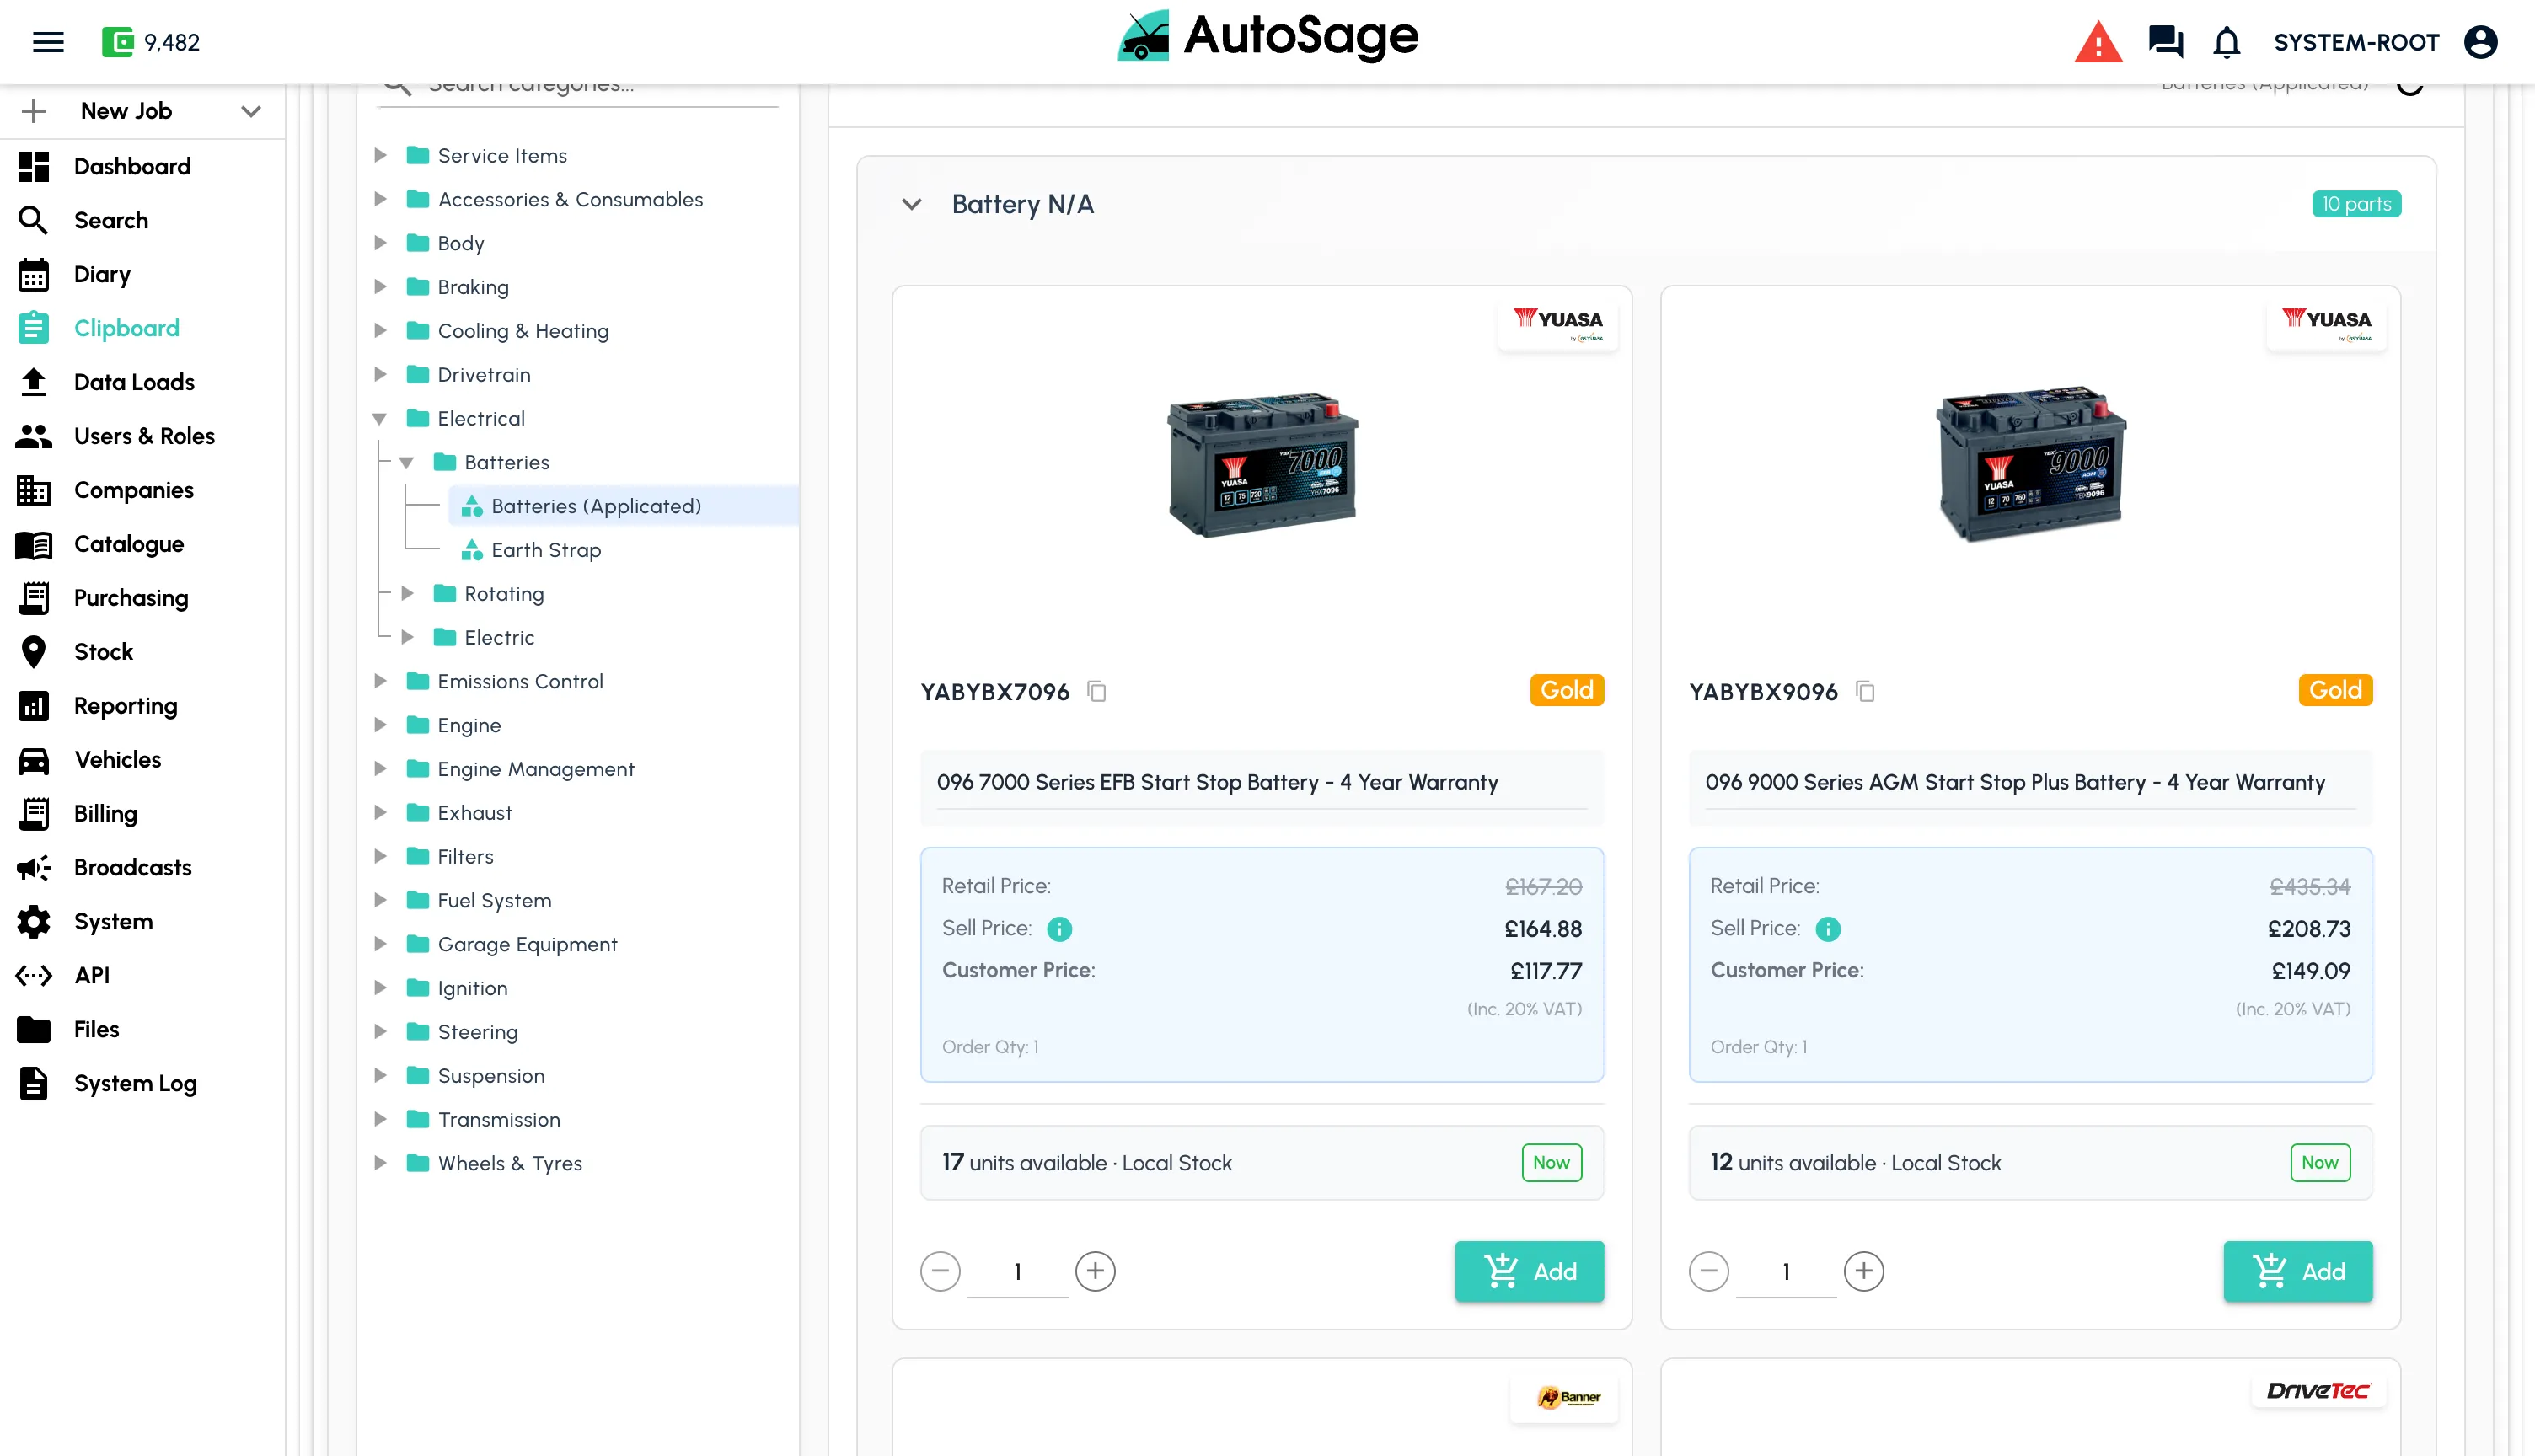Open the chat messages icon

click(x=2165, y=42)
